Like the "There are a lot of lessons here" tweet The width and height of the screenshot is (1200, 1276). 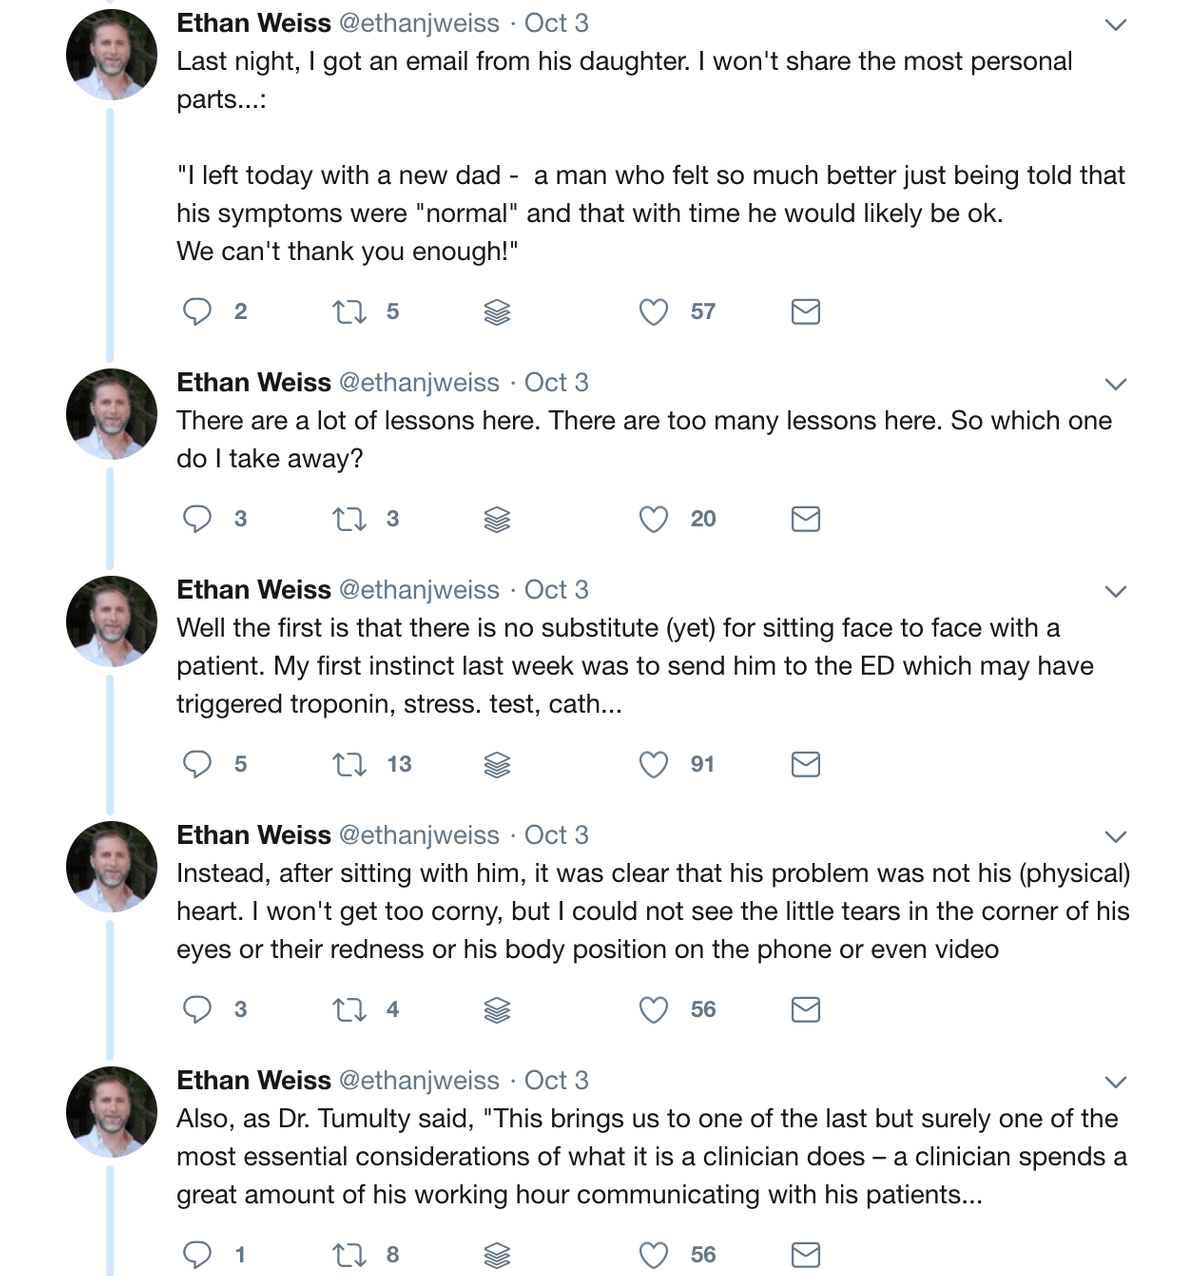653,519
